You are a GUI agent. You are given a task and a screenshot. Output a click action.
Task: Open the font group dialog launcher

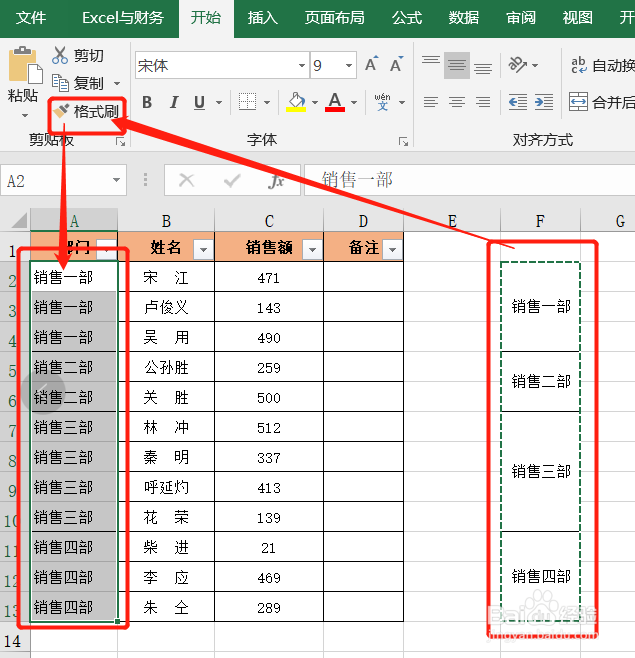(x=403, y=142)
